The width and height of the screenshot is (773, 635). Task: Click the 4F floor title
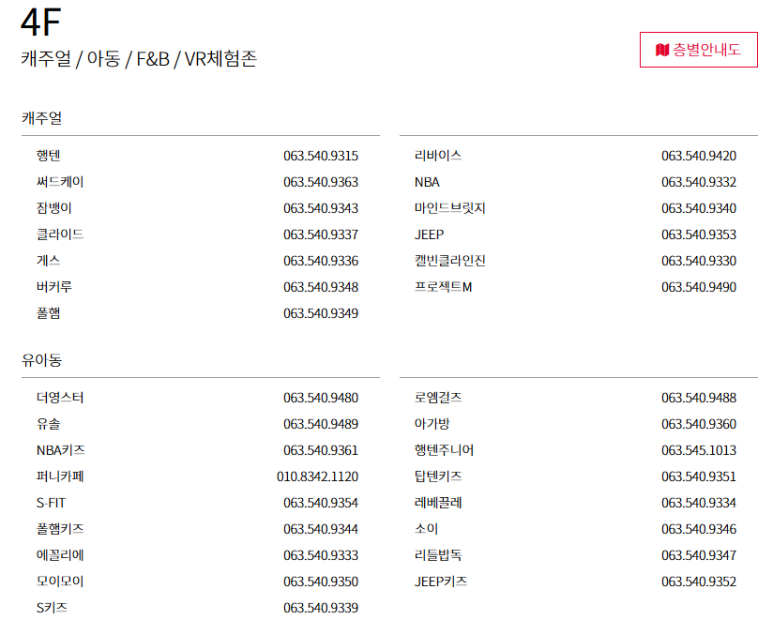[x=40, y=22]
